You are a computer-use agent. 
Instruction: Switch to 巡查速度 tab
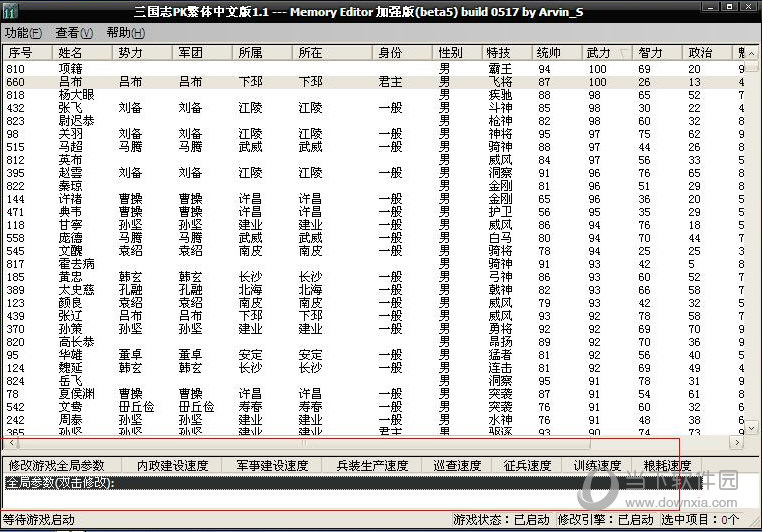(x=457, y=465)
